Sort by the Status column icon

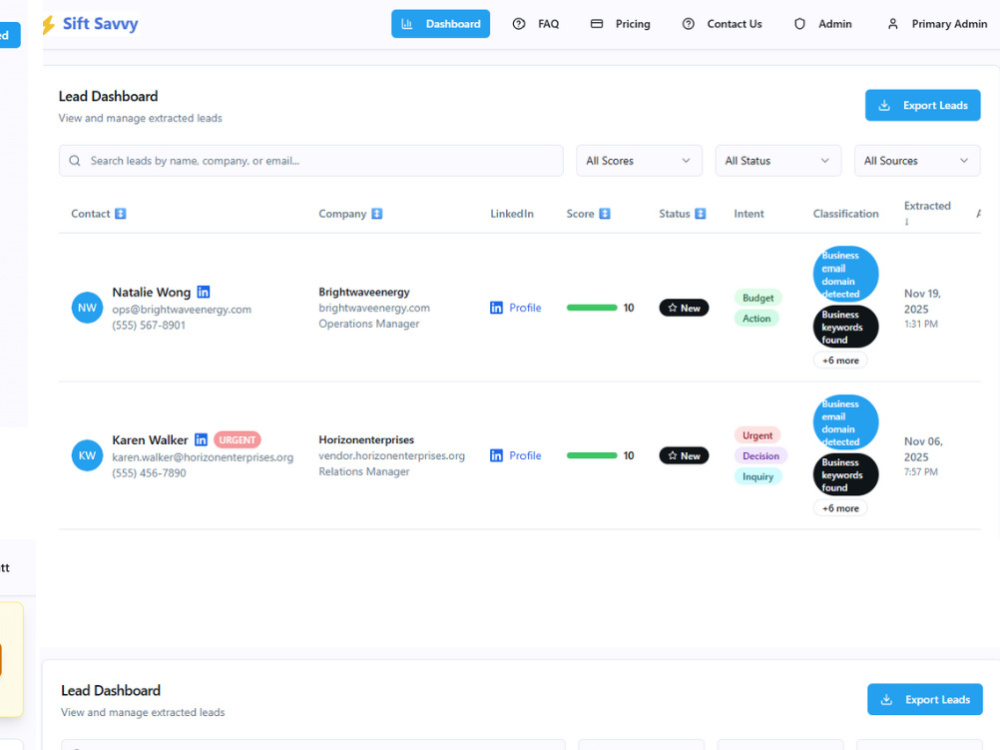(x=700, y=214)
